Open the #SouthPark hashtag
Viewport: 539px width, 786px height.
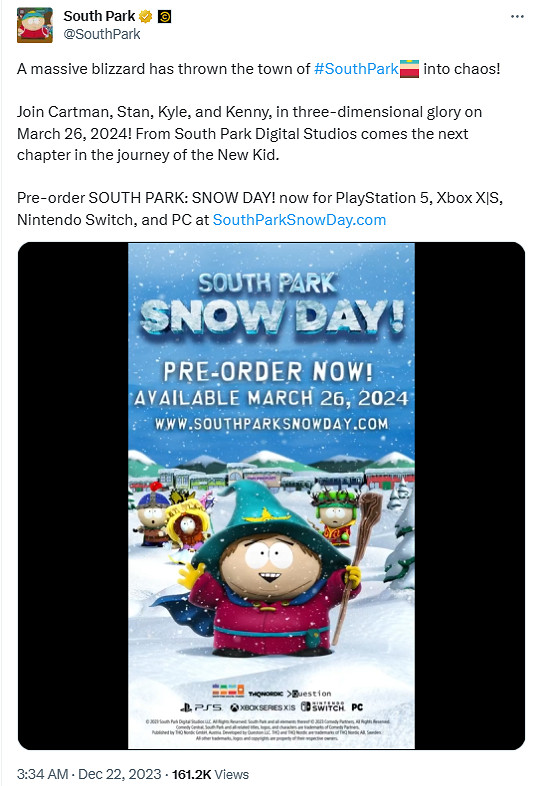click(355, 69)
